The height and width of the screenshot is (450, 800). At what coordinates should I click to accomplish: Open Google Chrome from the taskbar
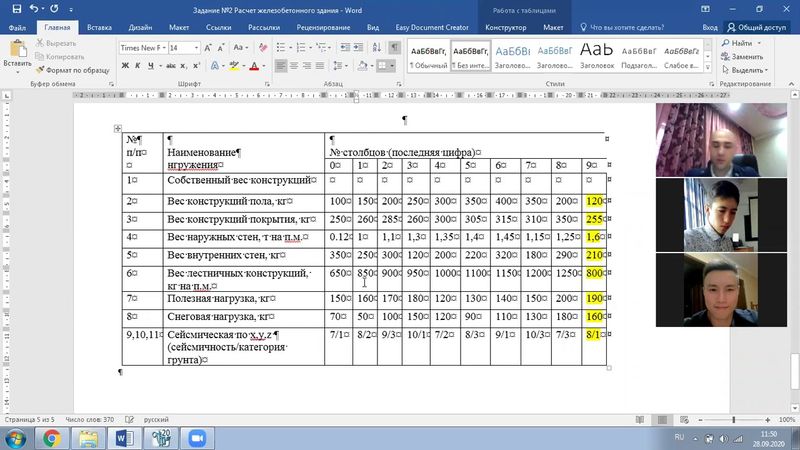pyautogui.click(x=52, y=438)
